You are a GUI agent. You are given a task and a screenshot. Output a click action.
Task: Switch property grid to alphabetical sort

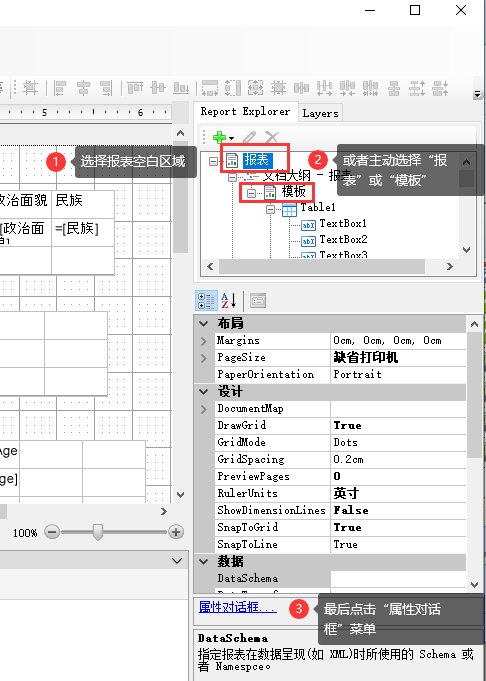pos(229,301)
